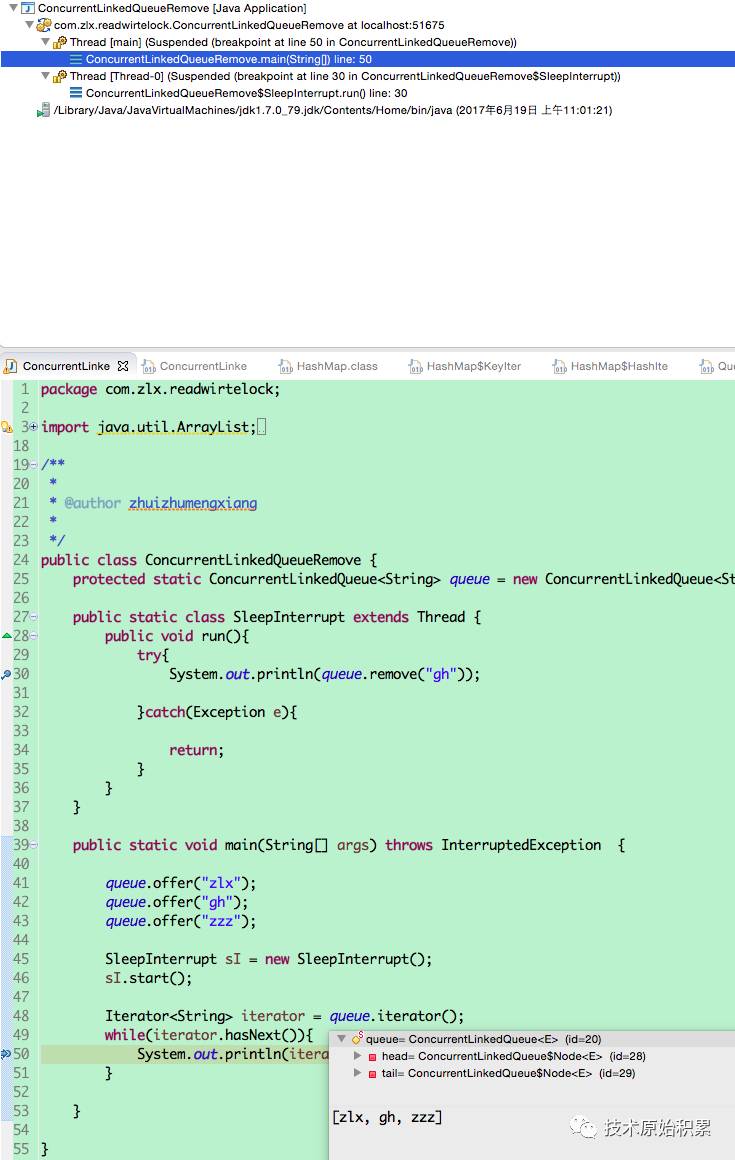Viewport: 735px width, 1160px height.
Task: Click the Java Application launch icon
Action: tap(28, 8)
